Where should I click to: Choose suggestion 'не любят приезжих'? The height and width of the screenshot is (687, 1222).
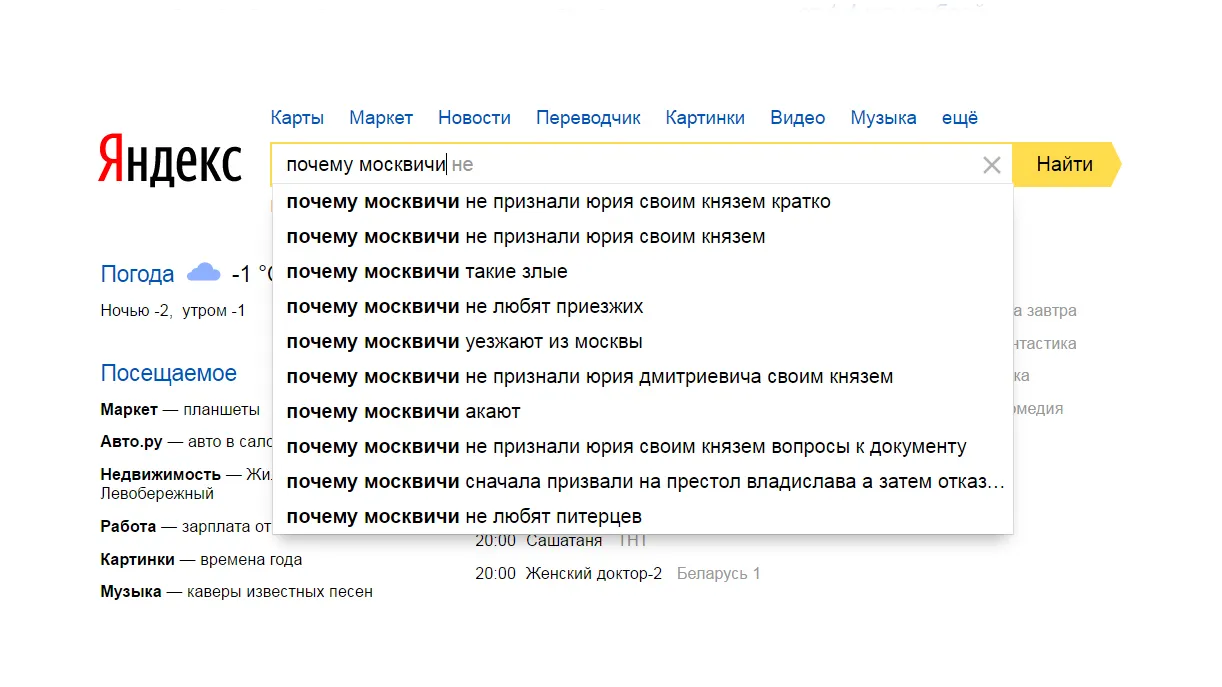642,307
